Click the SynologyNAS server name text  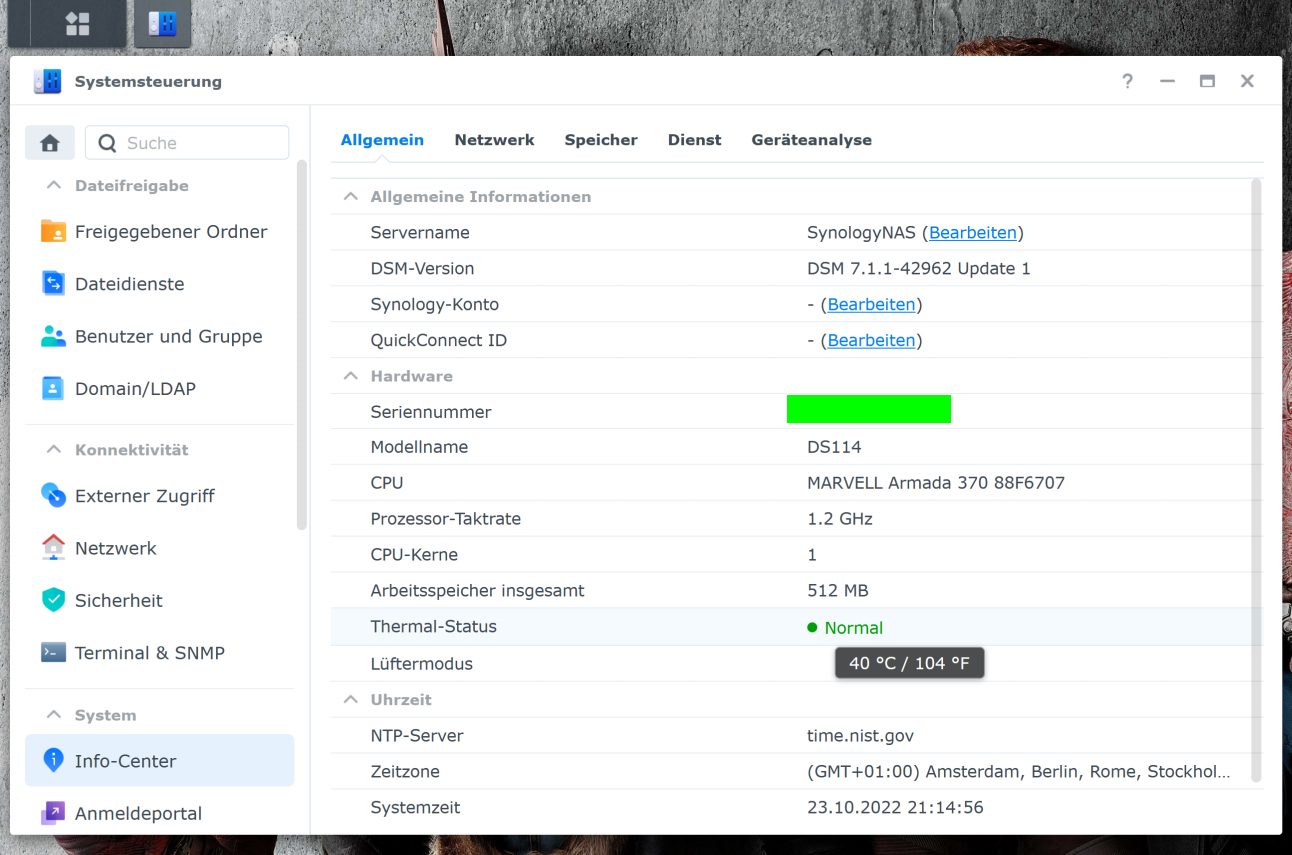click(x=862, y=232)
